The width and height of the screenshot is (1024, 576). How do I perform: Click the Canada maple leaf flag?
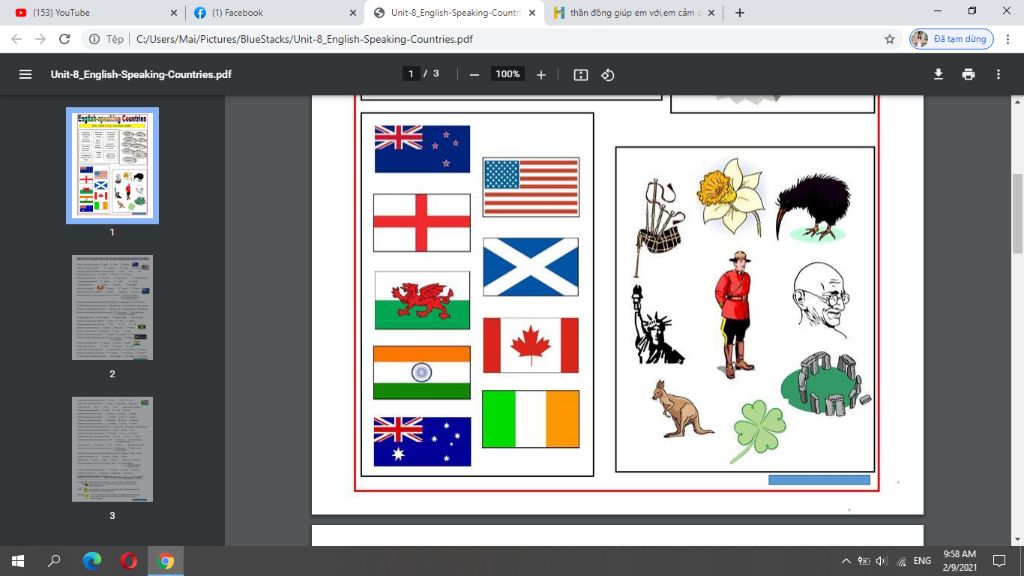[x=531, y=345]
